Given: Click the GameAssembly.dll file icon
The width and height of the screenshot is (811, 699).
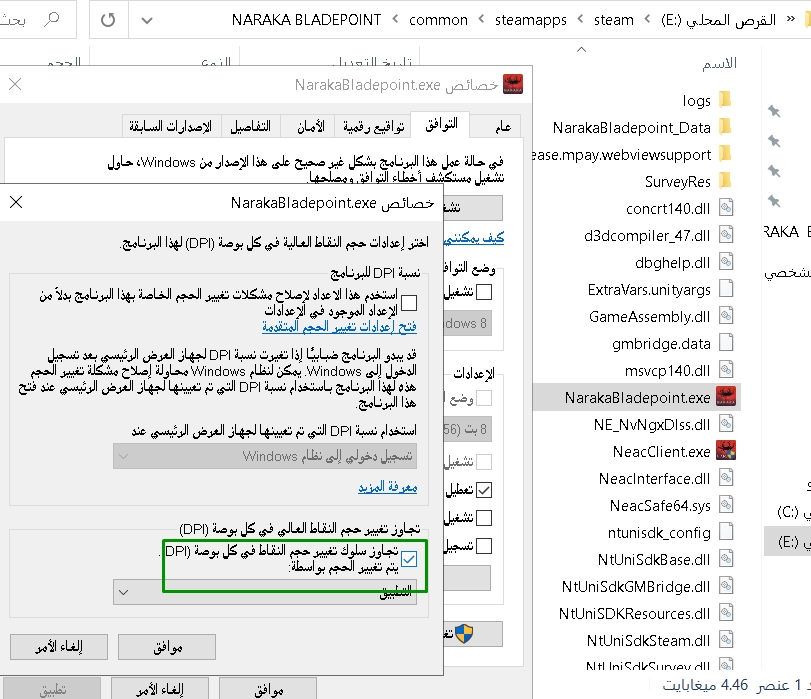Looking at the screenshot, I should (726, 316).
